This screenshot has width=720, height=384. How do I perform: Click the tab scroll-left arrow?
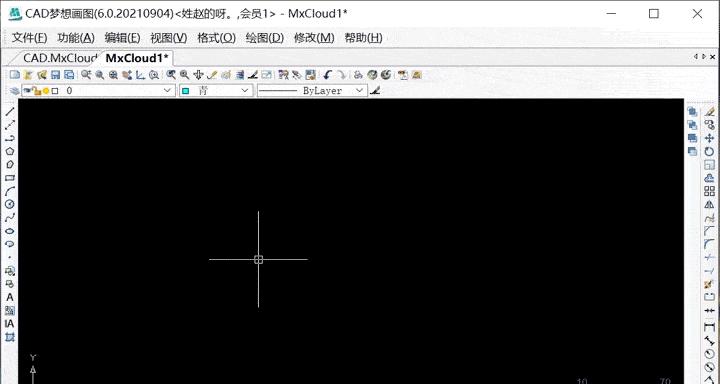tap(696, 56)
